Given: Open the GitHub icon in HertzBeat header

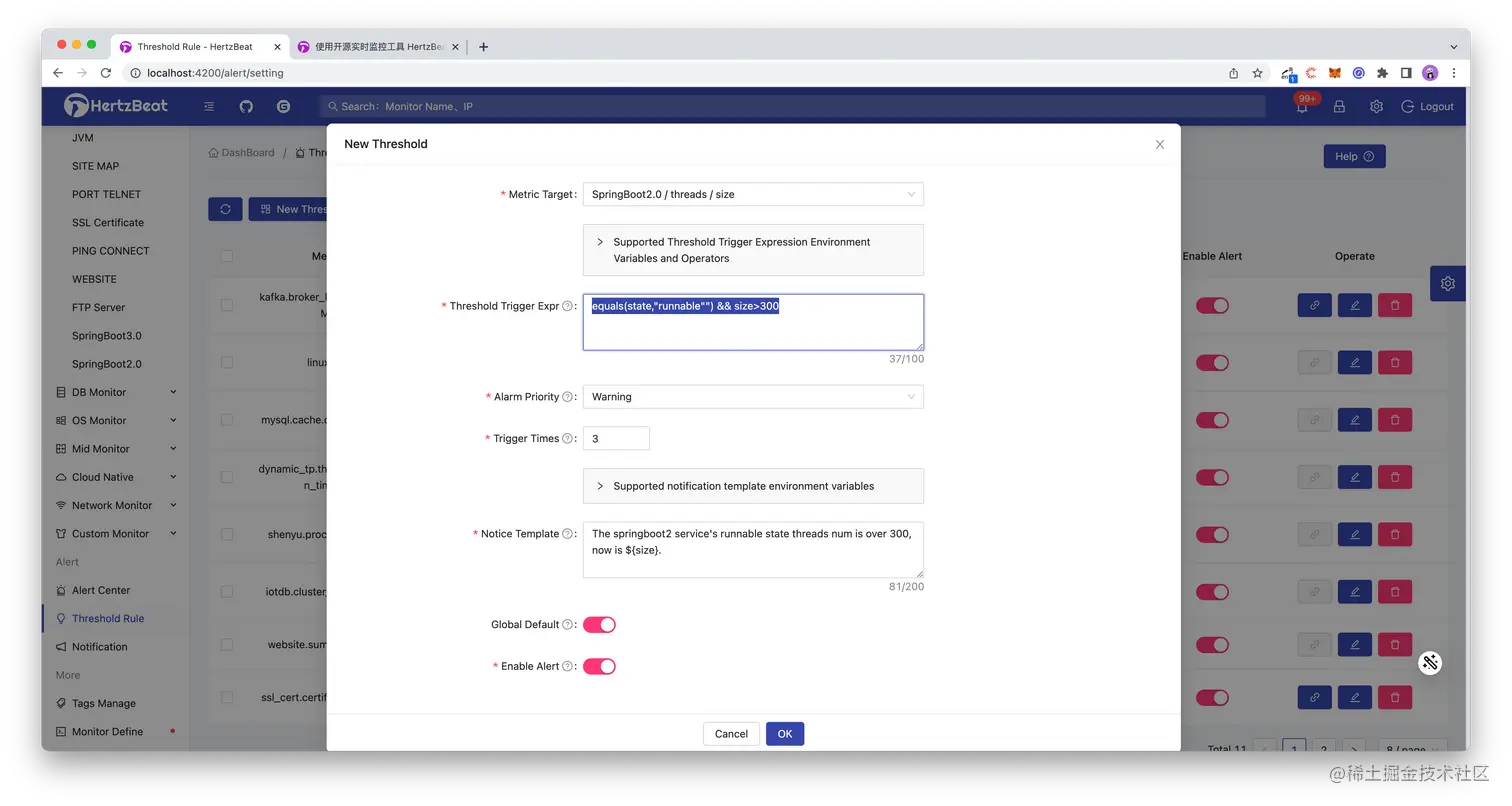Looking at the screenshot, I should (x=246, y=106).
